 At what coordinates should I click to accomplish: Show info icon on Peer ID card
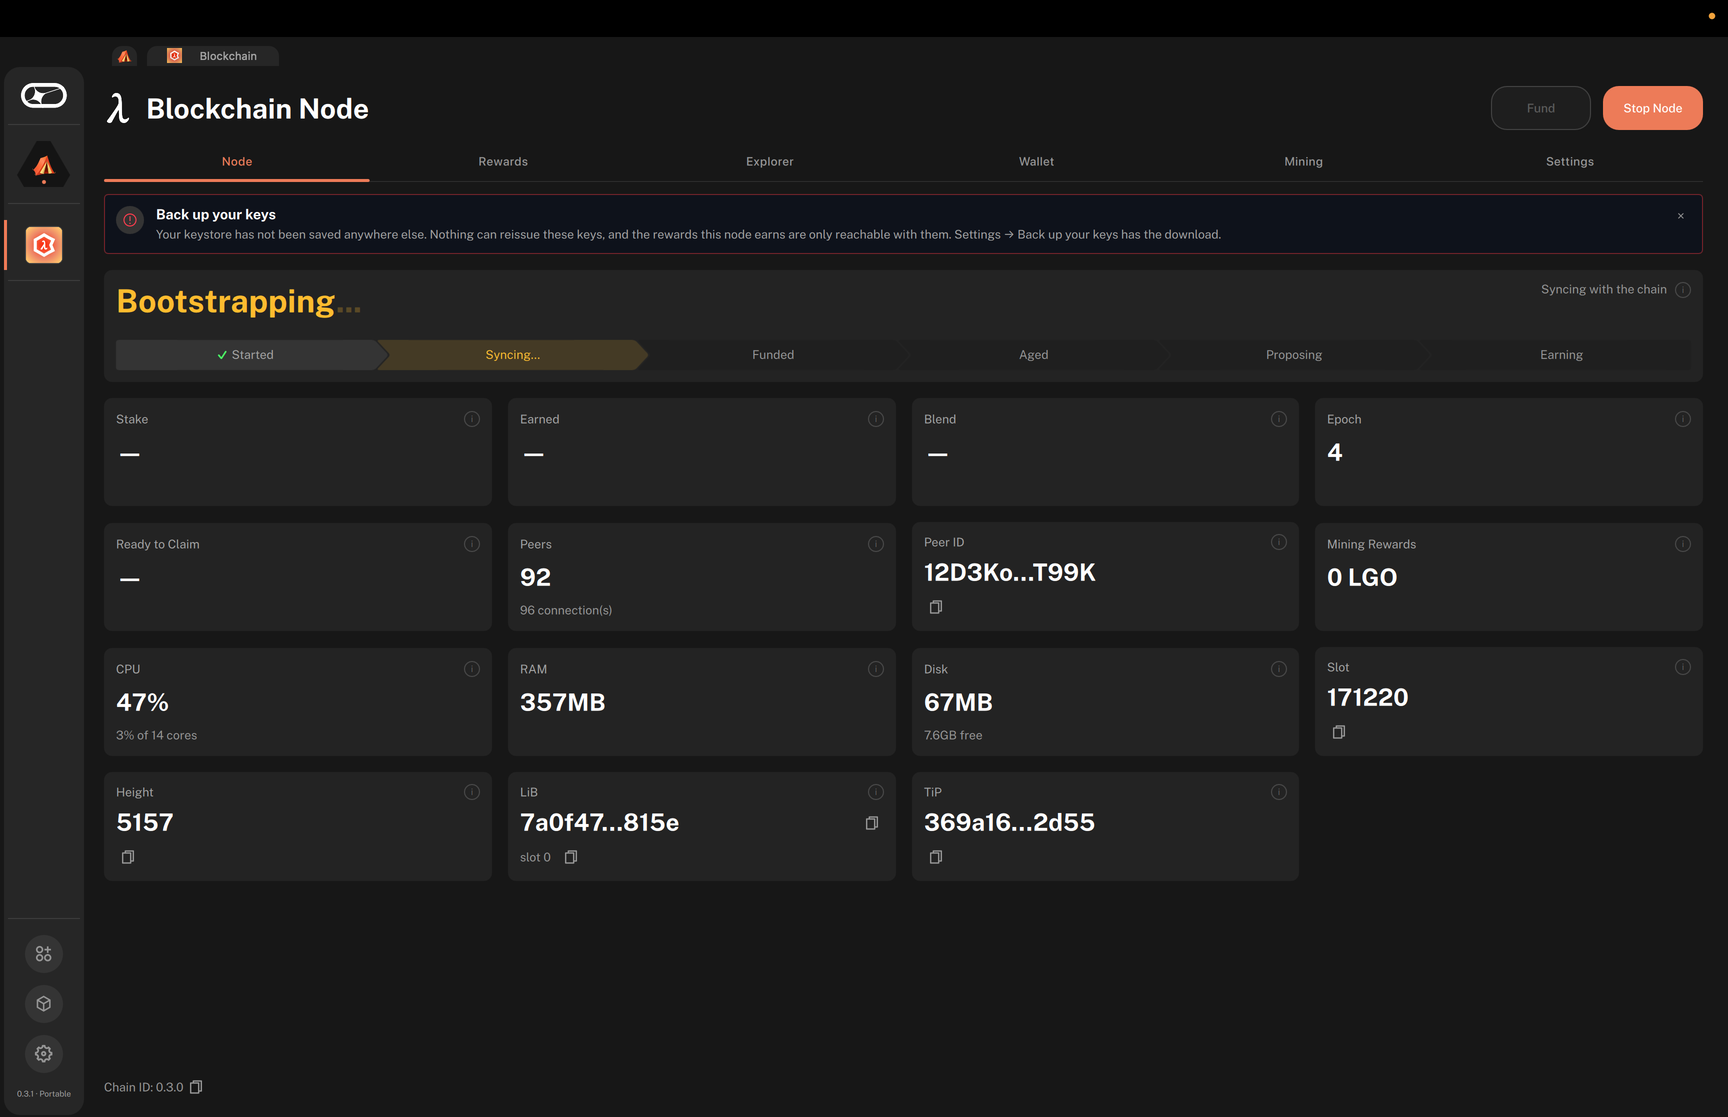click(x=1279, y=542)
